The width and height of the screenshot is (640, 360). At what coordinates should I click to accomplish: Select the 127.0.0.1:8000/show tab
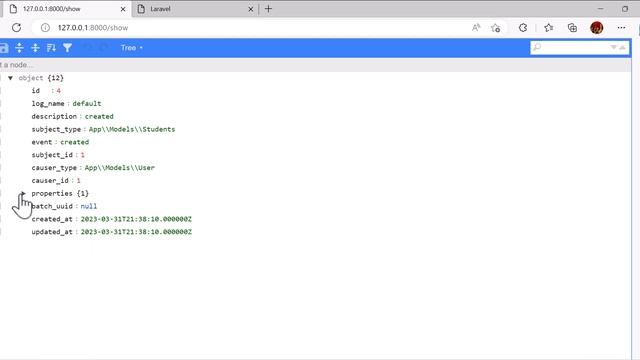coord(67,9)
